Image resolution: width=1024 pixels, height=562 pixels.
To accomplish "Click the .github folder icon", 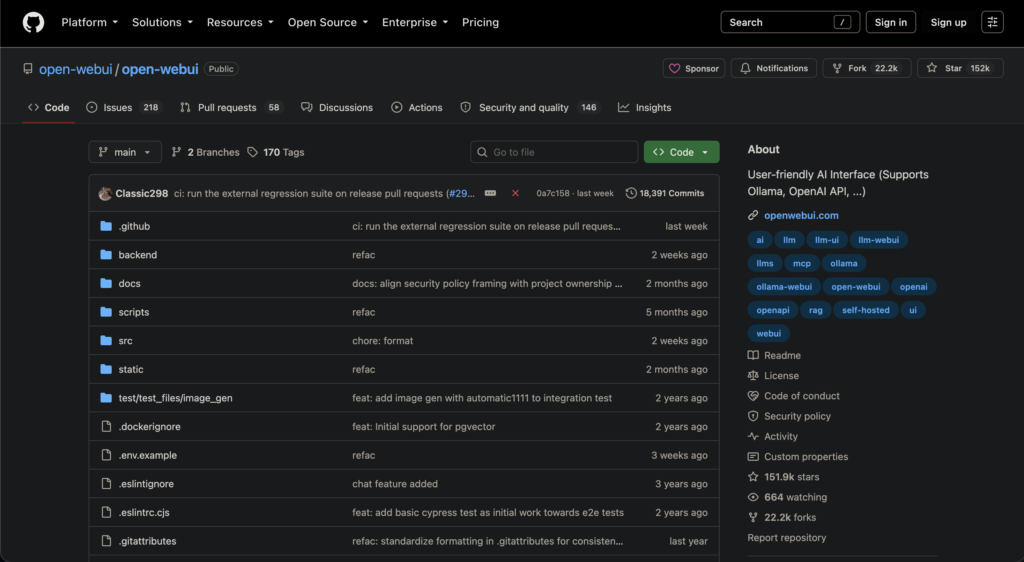I will [106, 226].
